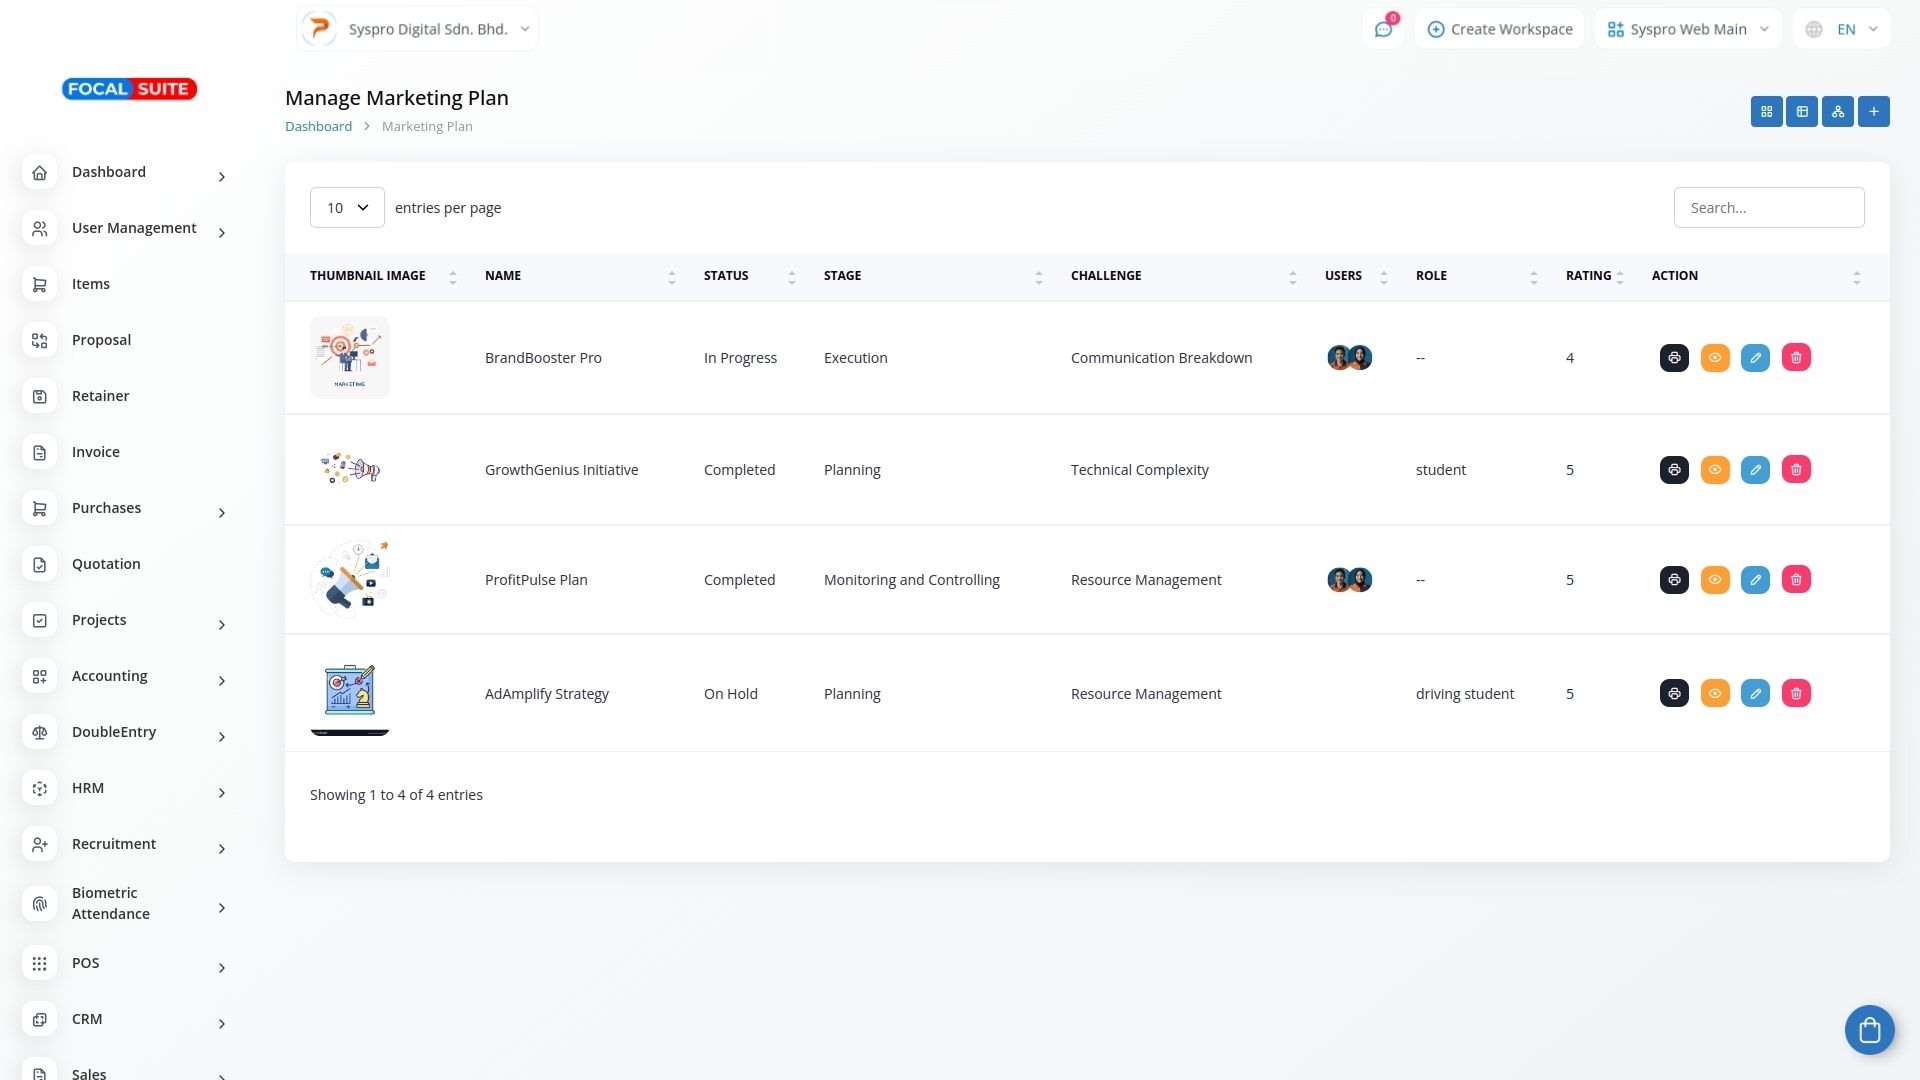Viewport: 1920px width, 1080px height.
Task: Expand the Syspro Web Main workspace dropdown
Action: click(x=1688, y=30)
